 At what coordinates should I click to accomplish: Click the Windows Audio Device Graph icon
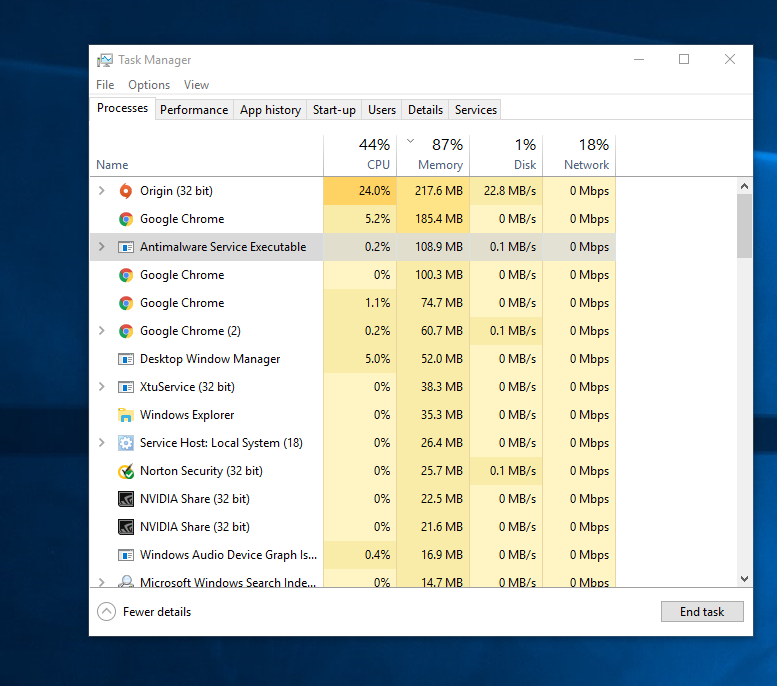coord(126,555)
